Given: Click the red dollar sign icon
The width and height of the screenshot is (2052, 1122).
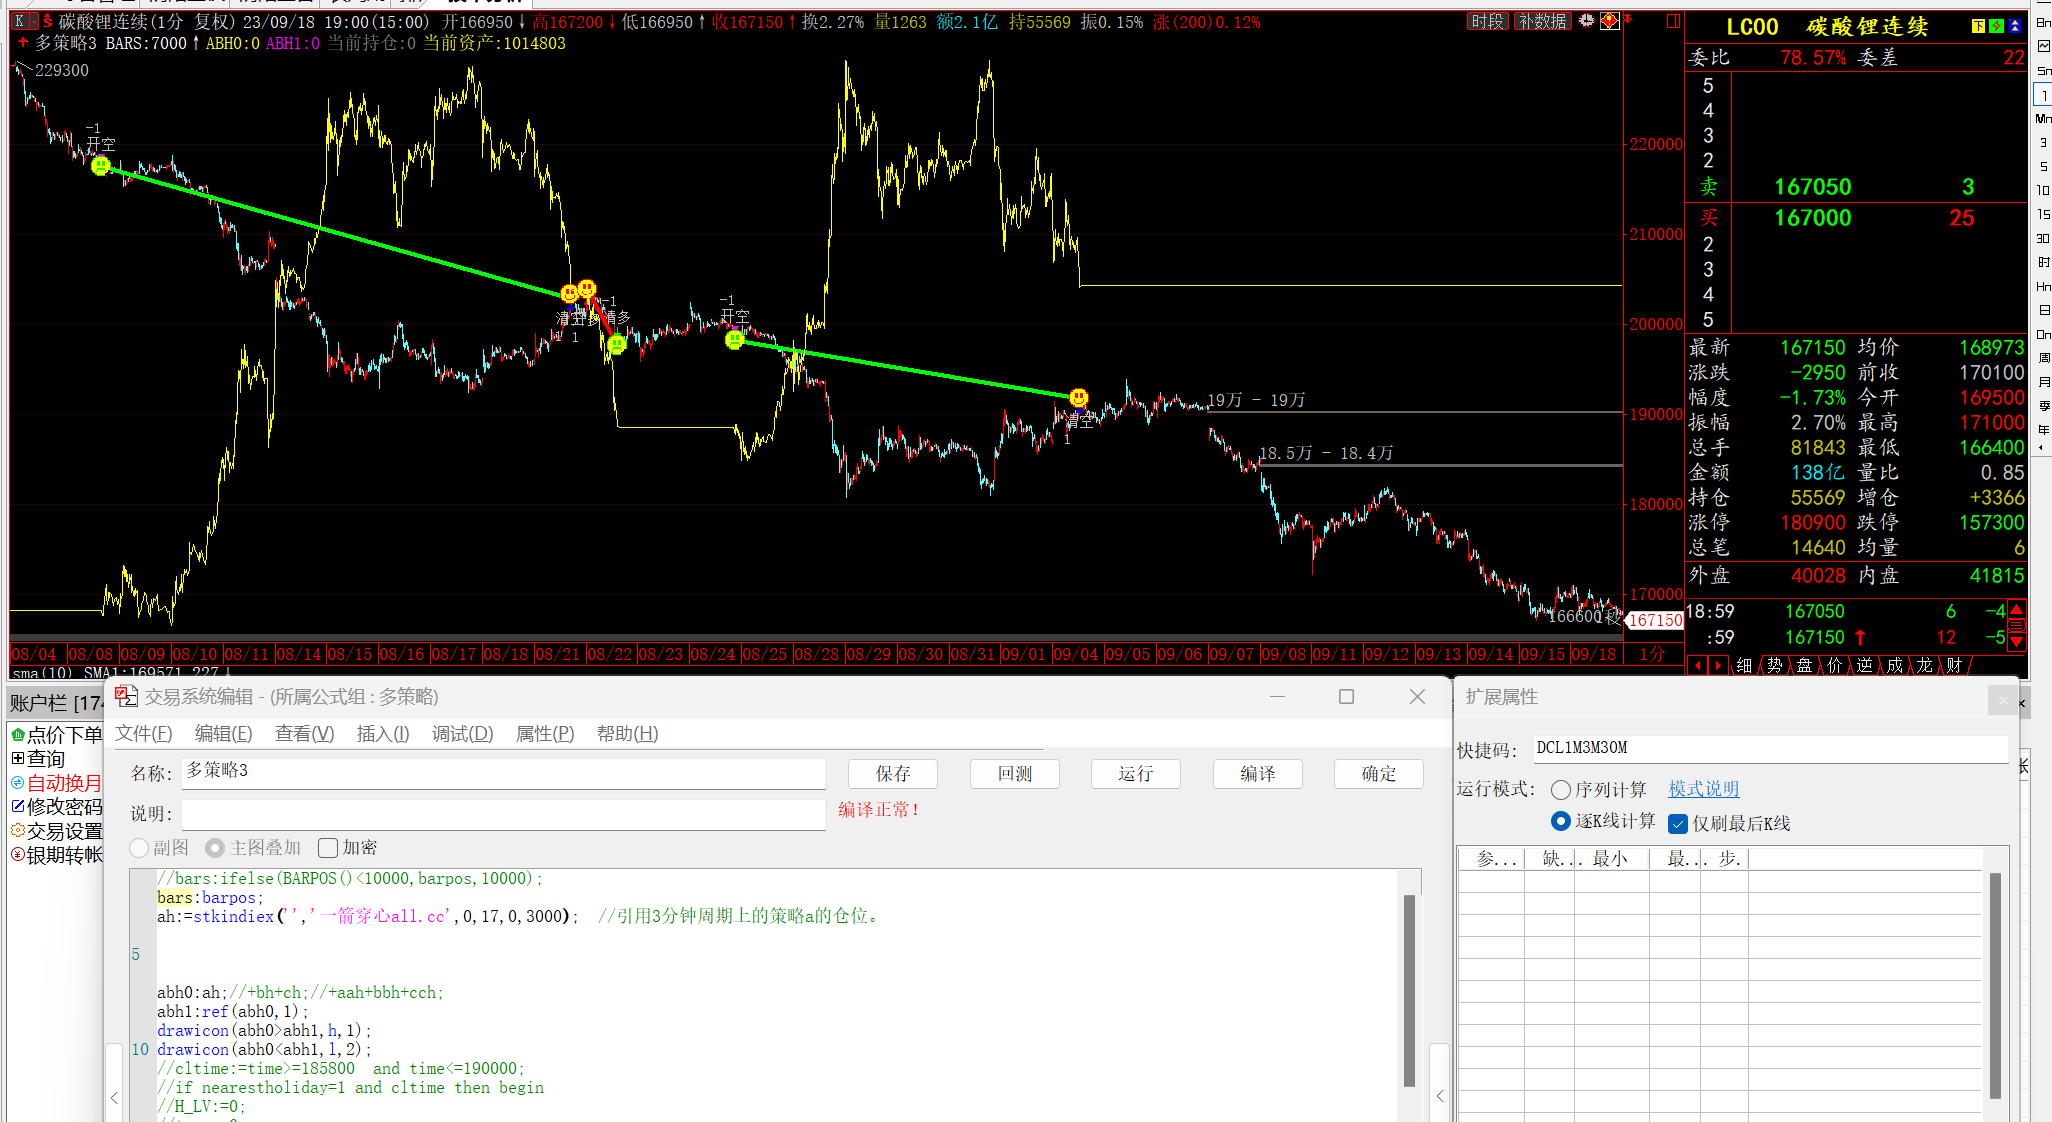Looking at the screenshot, I should pos(46,21).
